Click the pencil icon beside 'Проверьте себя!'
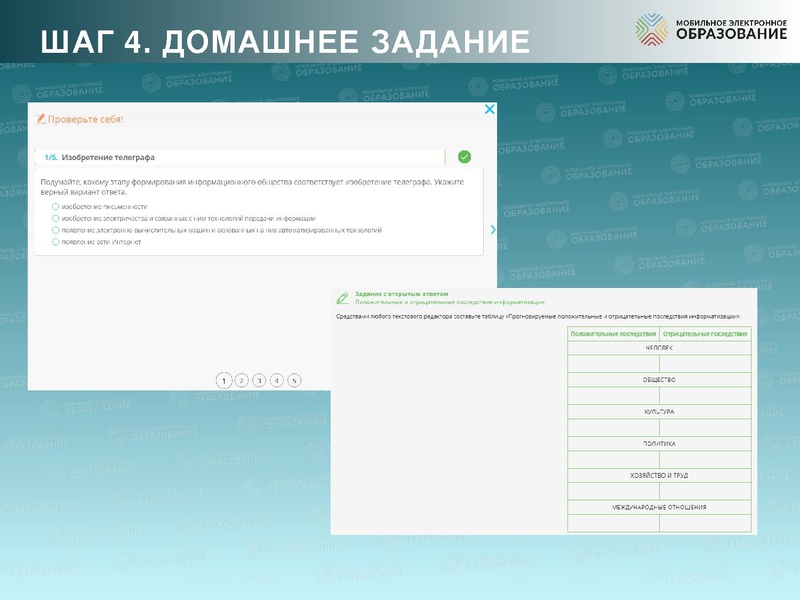 point(41,119)
